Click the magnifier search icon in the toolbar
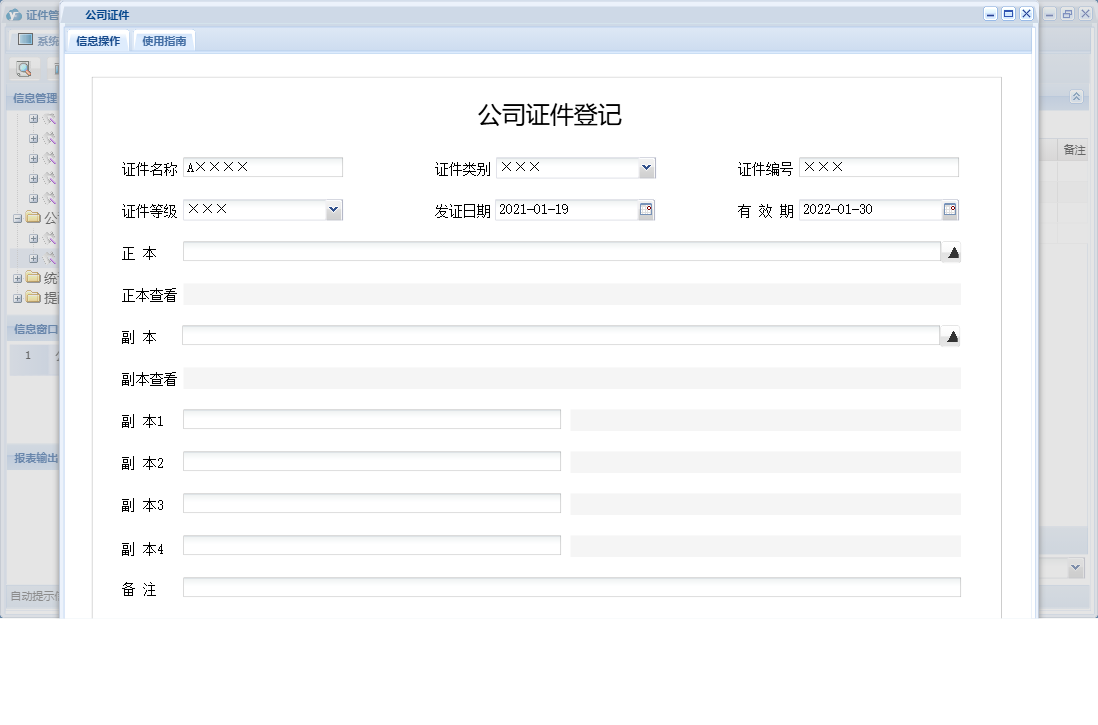 [x=23, y=68]
